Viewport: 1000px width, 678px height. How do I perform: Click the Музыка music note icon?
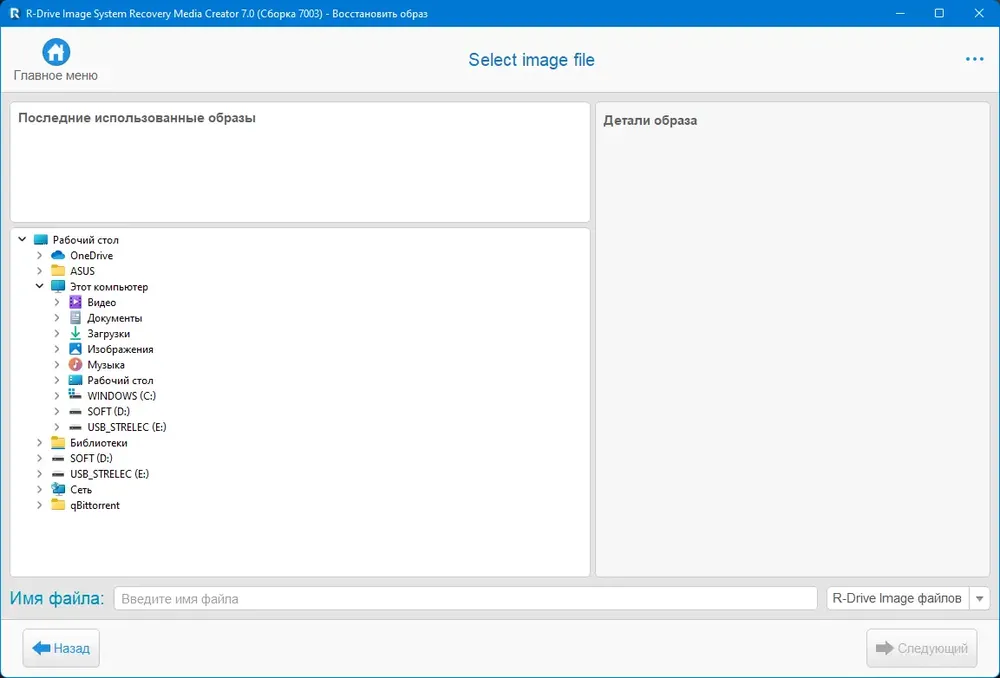(75, 365)
